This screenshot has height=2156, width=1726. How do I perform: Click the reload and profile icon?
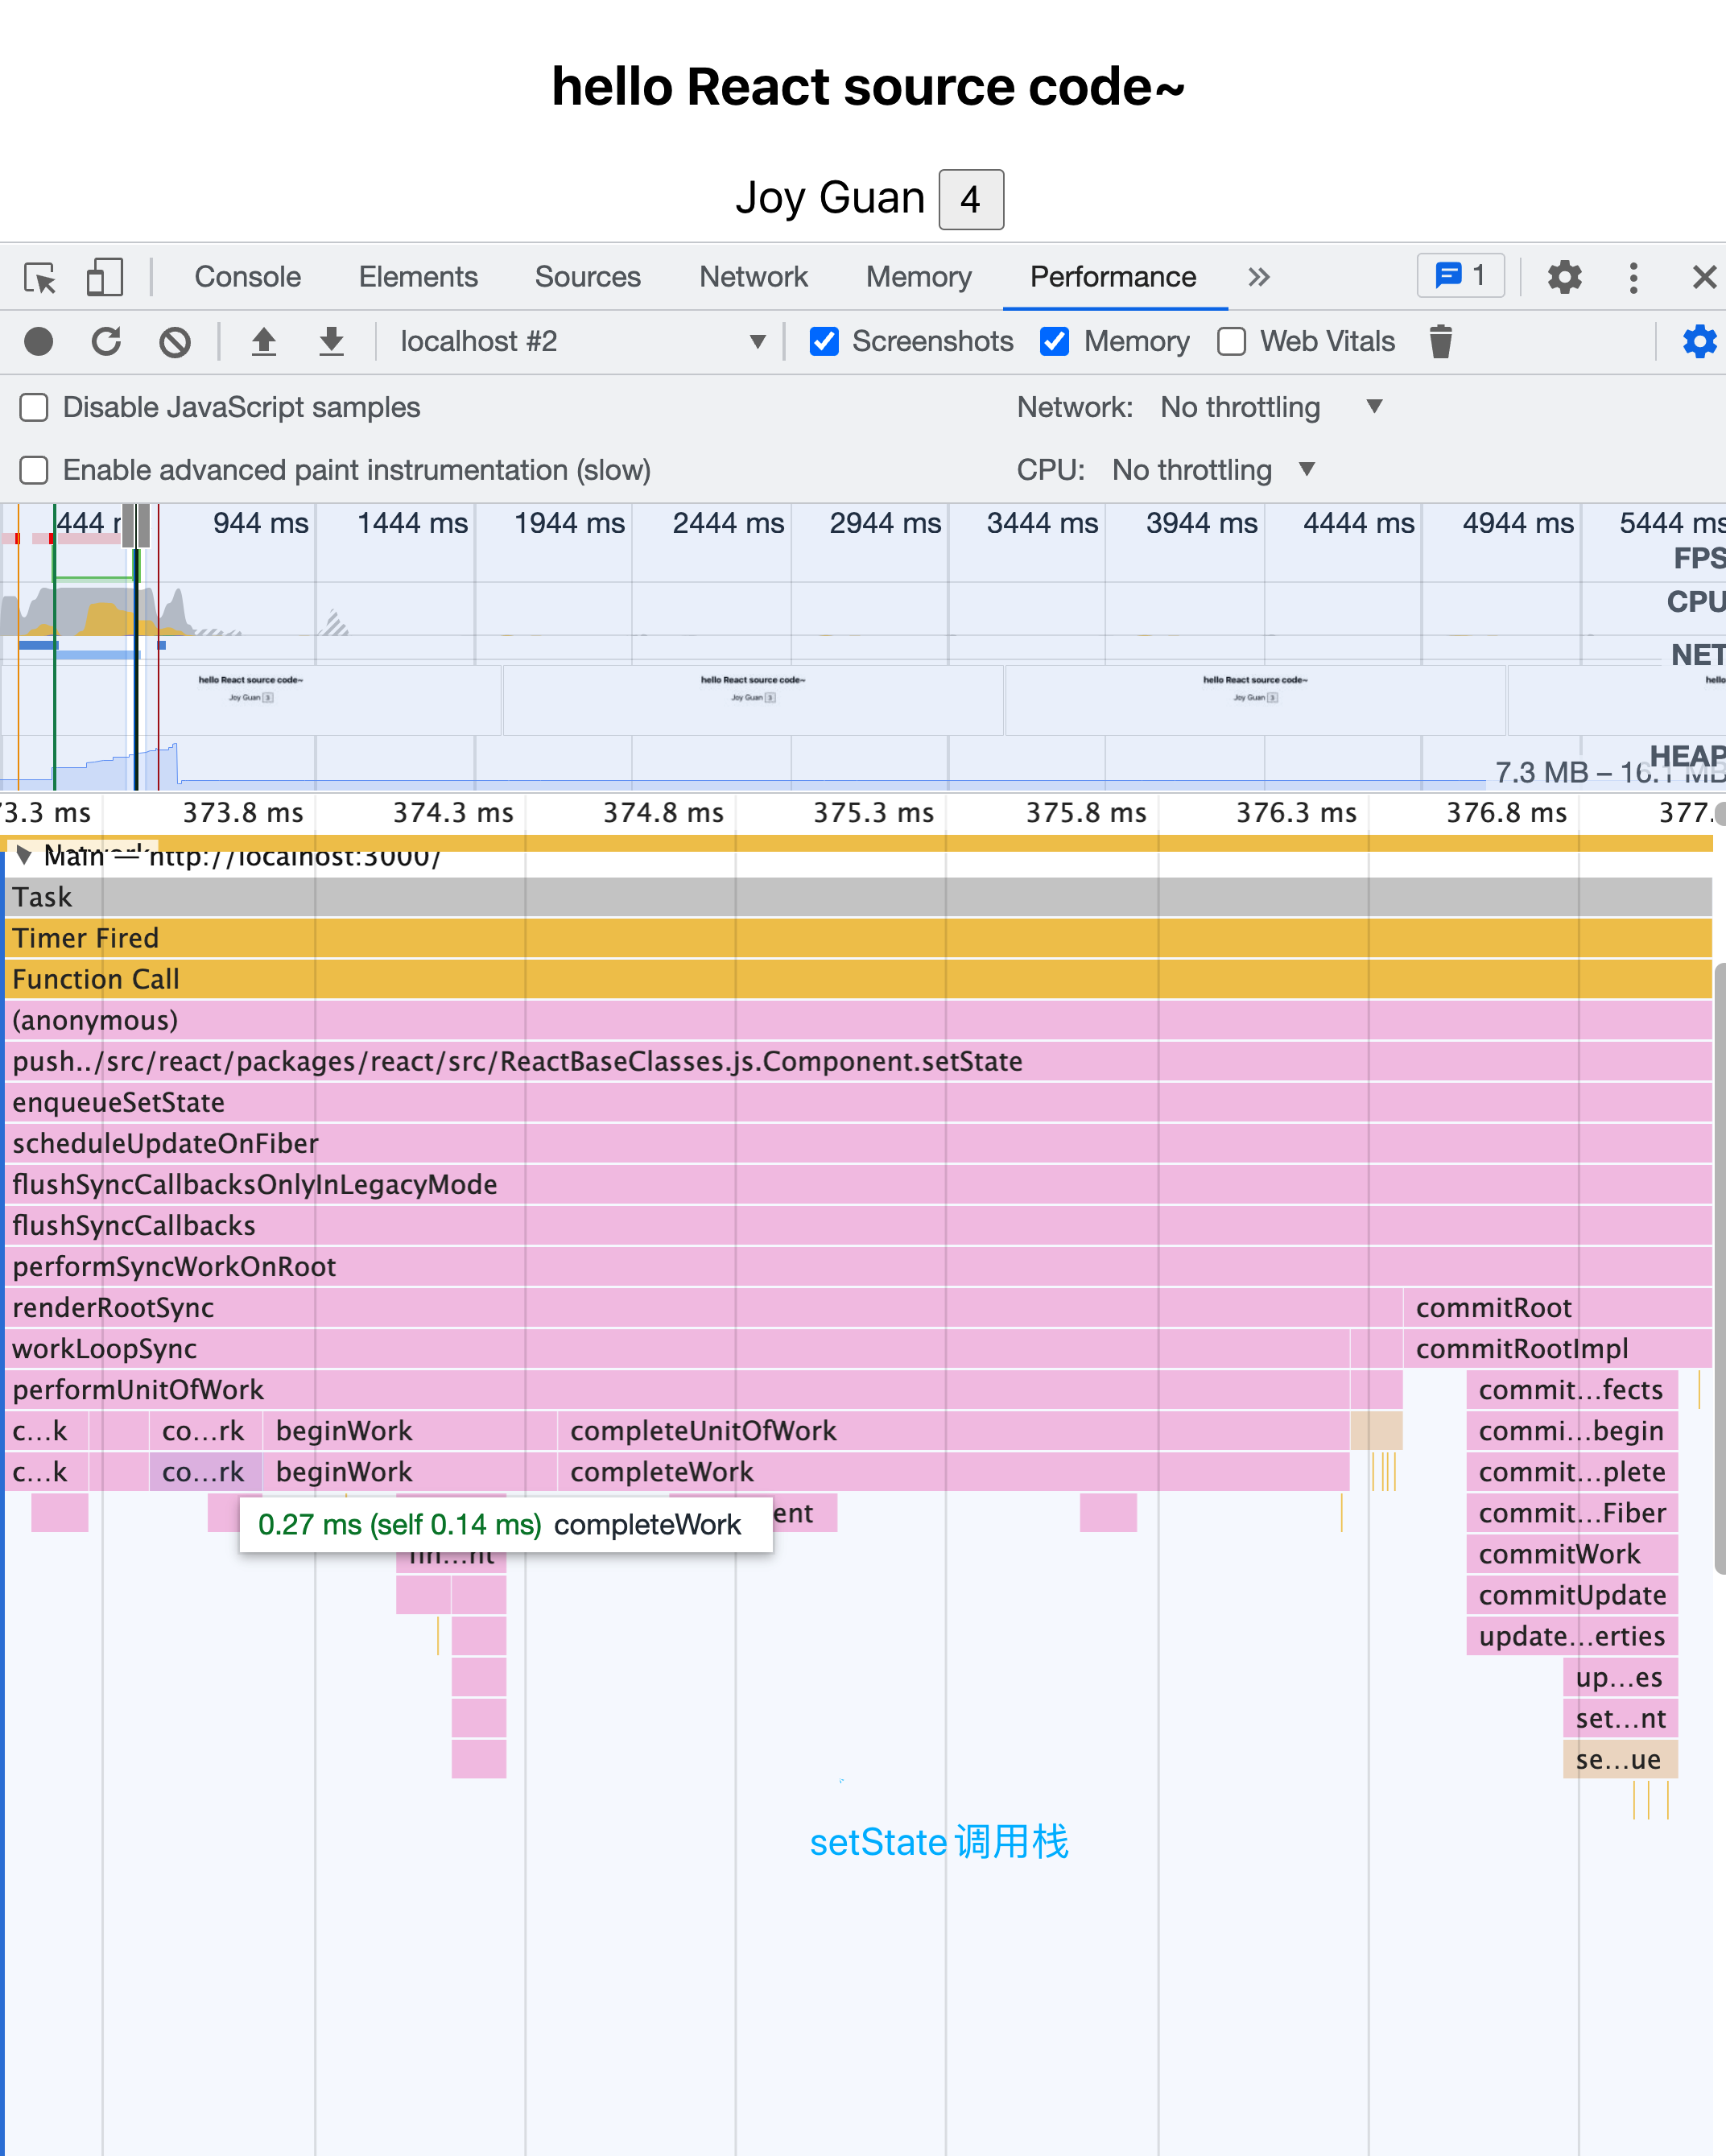(106, 342)
